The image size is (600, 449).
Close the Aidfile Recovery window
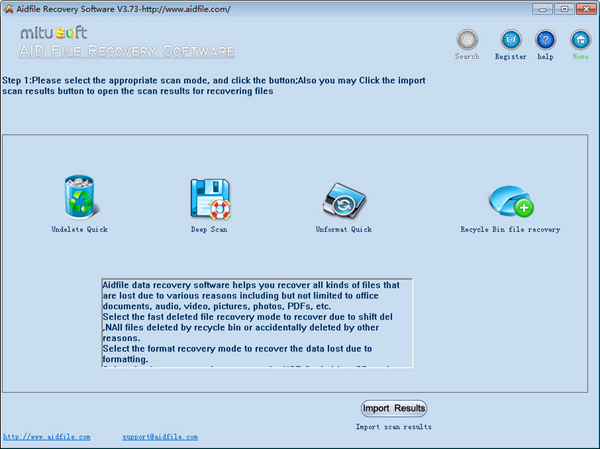click(586, 9)
